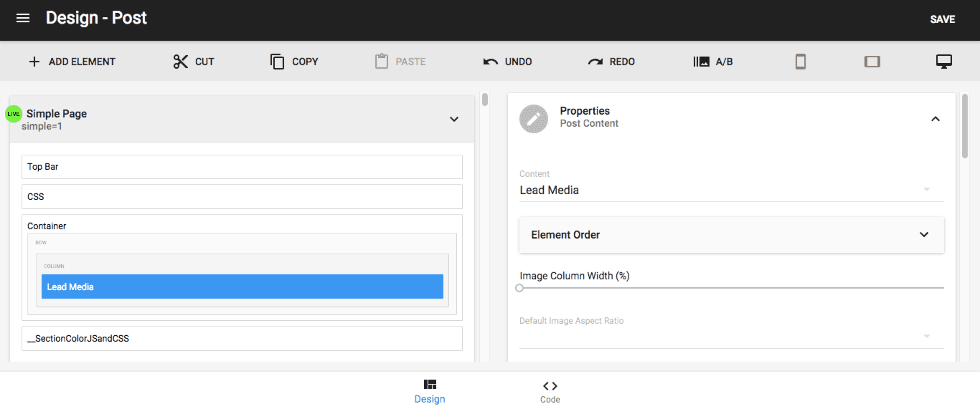Viewport: 980px width, 409px height.
Task: Collapse the Simple Page section
Action: click(x=454, y=119)
